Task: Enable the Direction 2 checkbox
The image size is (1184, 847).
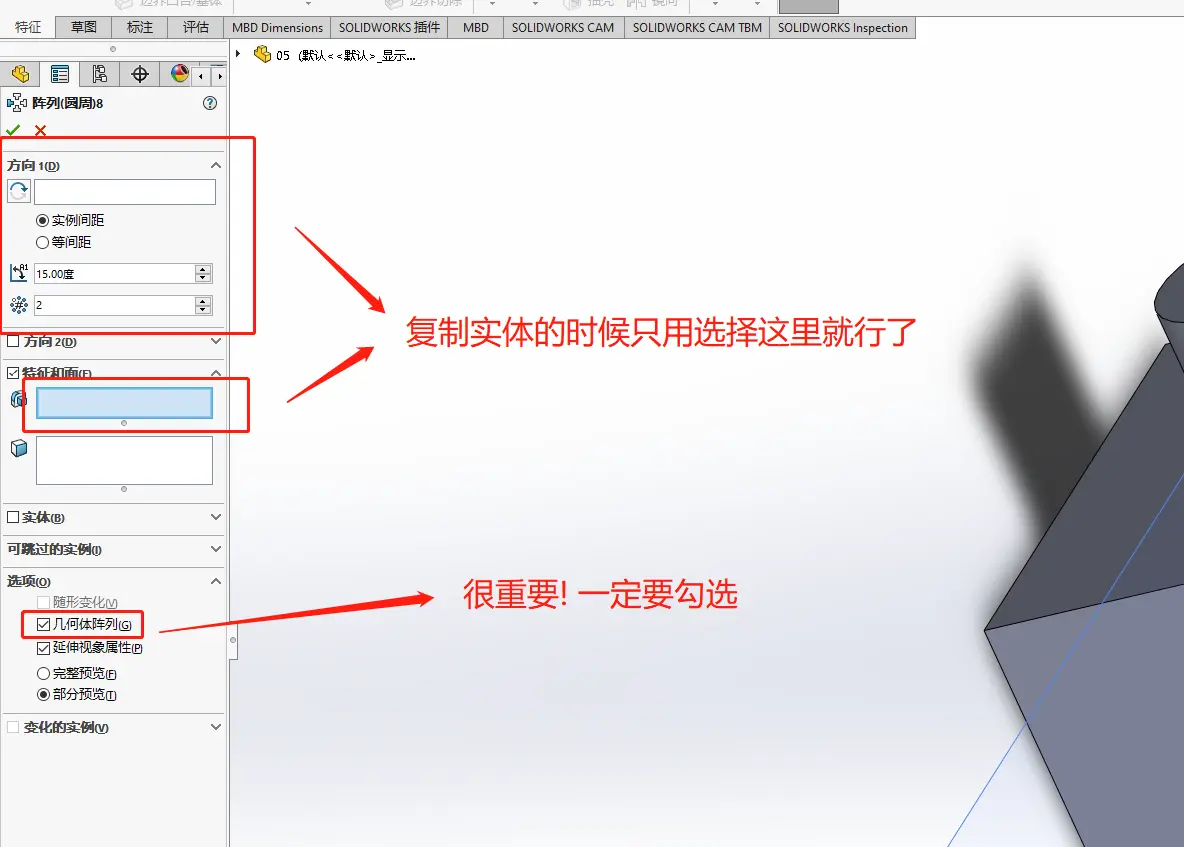Action: [x=13, y=341]
